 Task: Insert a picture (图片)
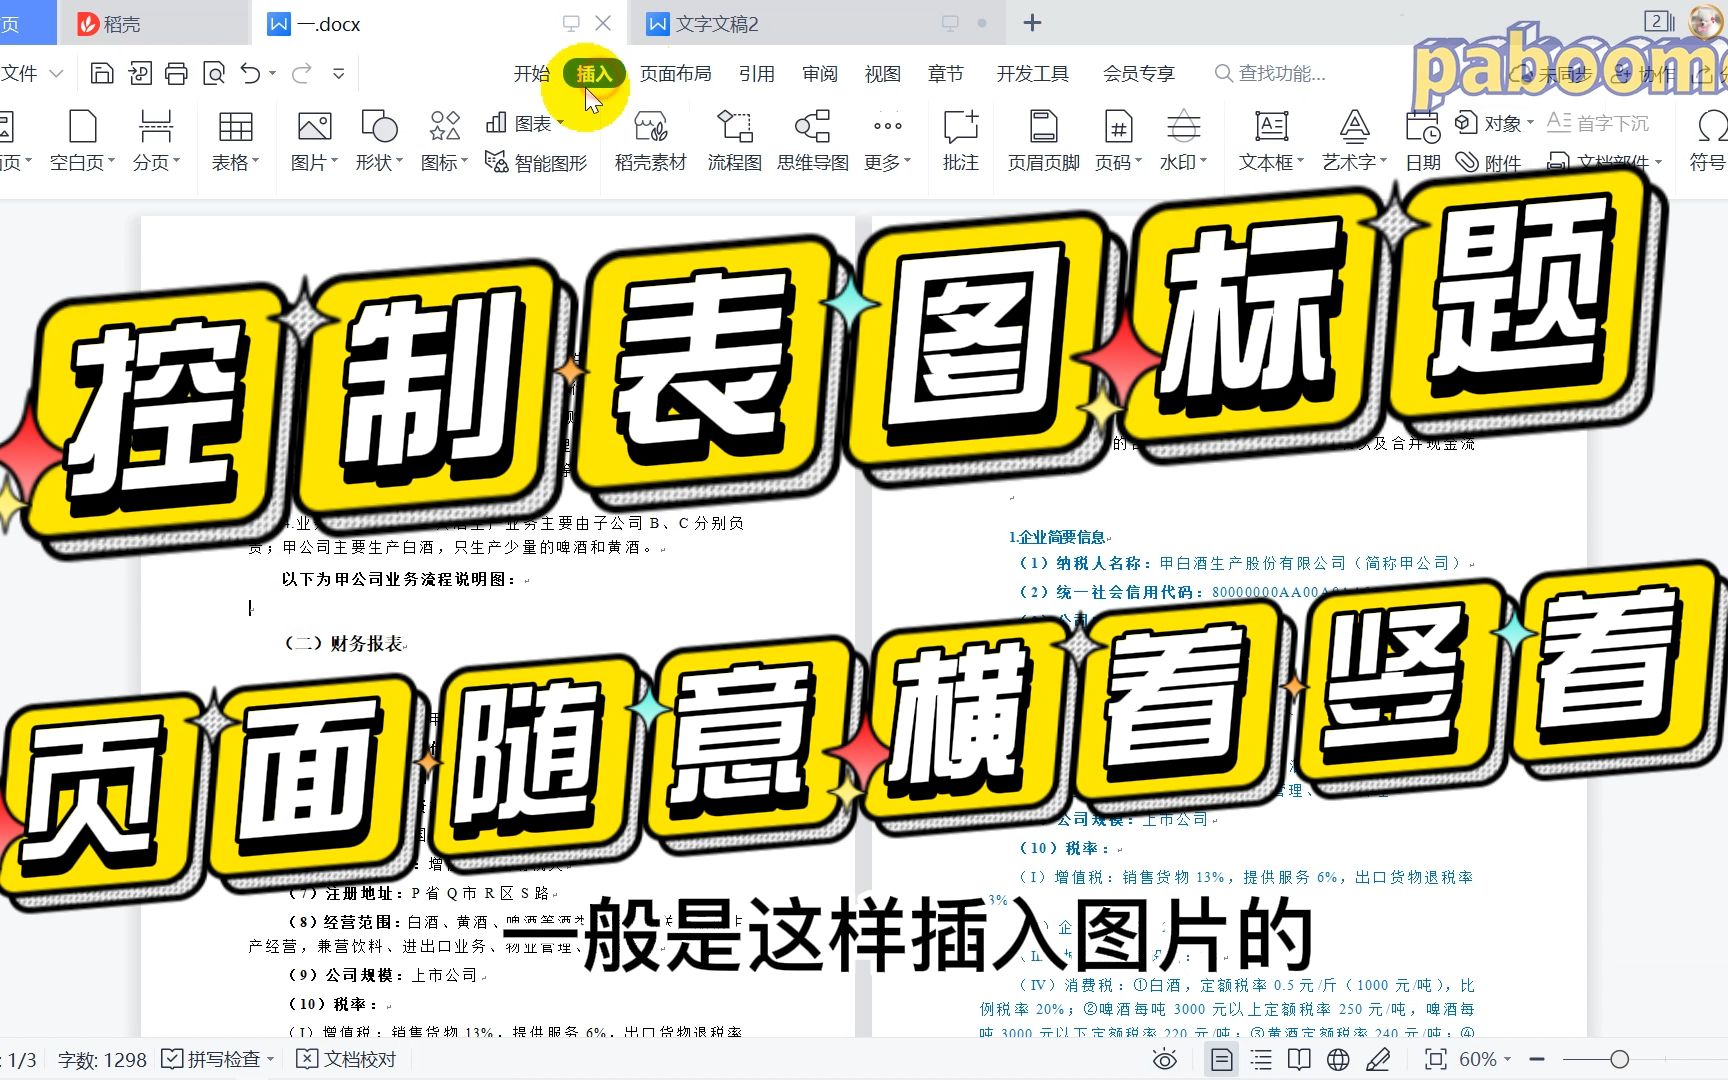click(x=314, y=140)
